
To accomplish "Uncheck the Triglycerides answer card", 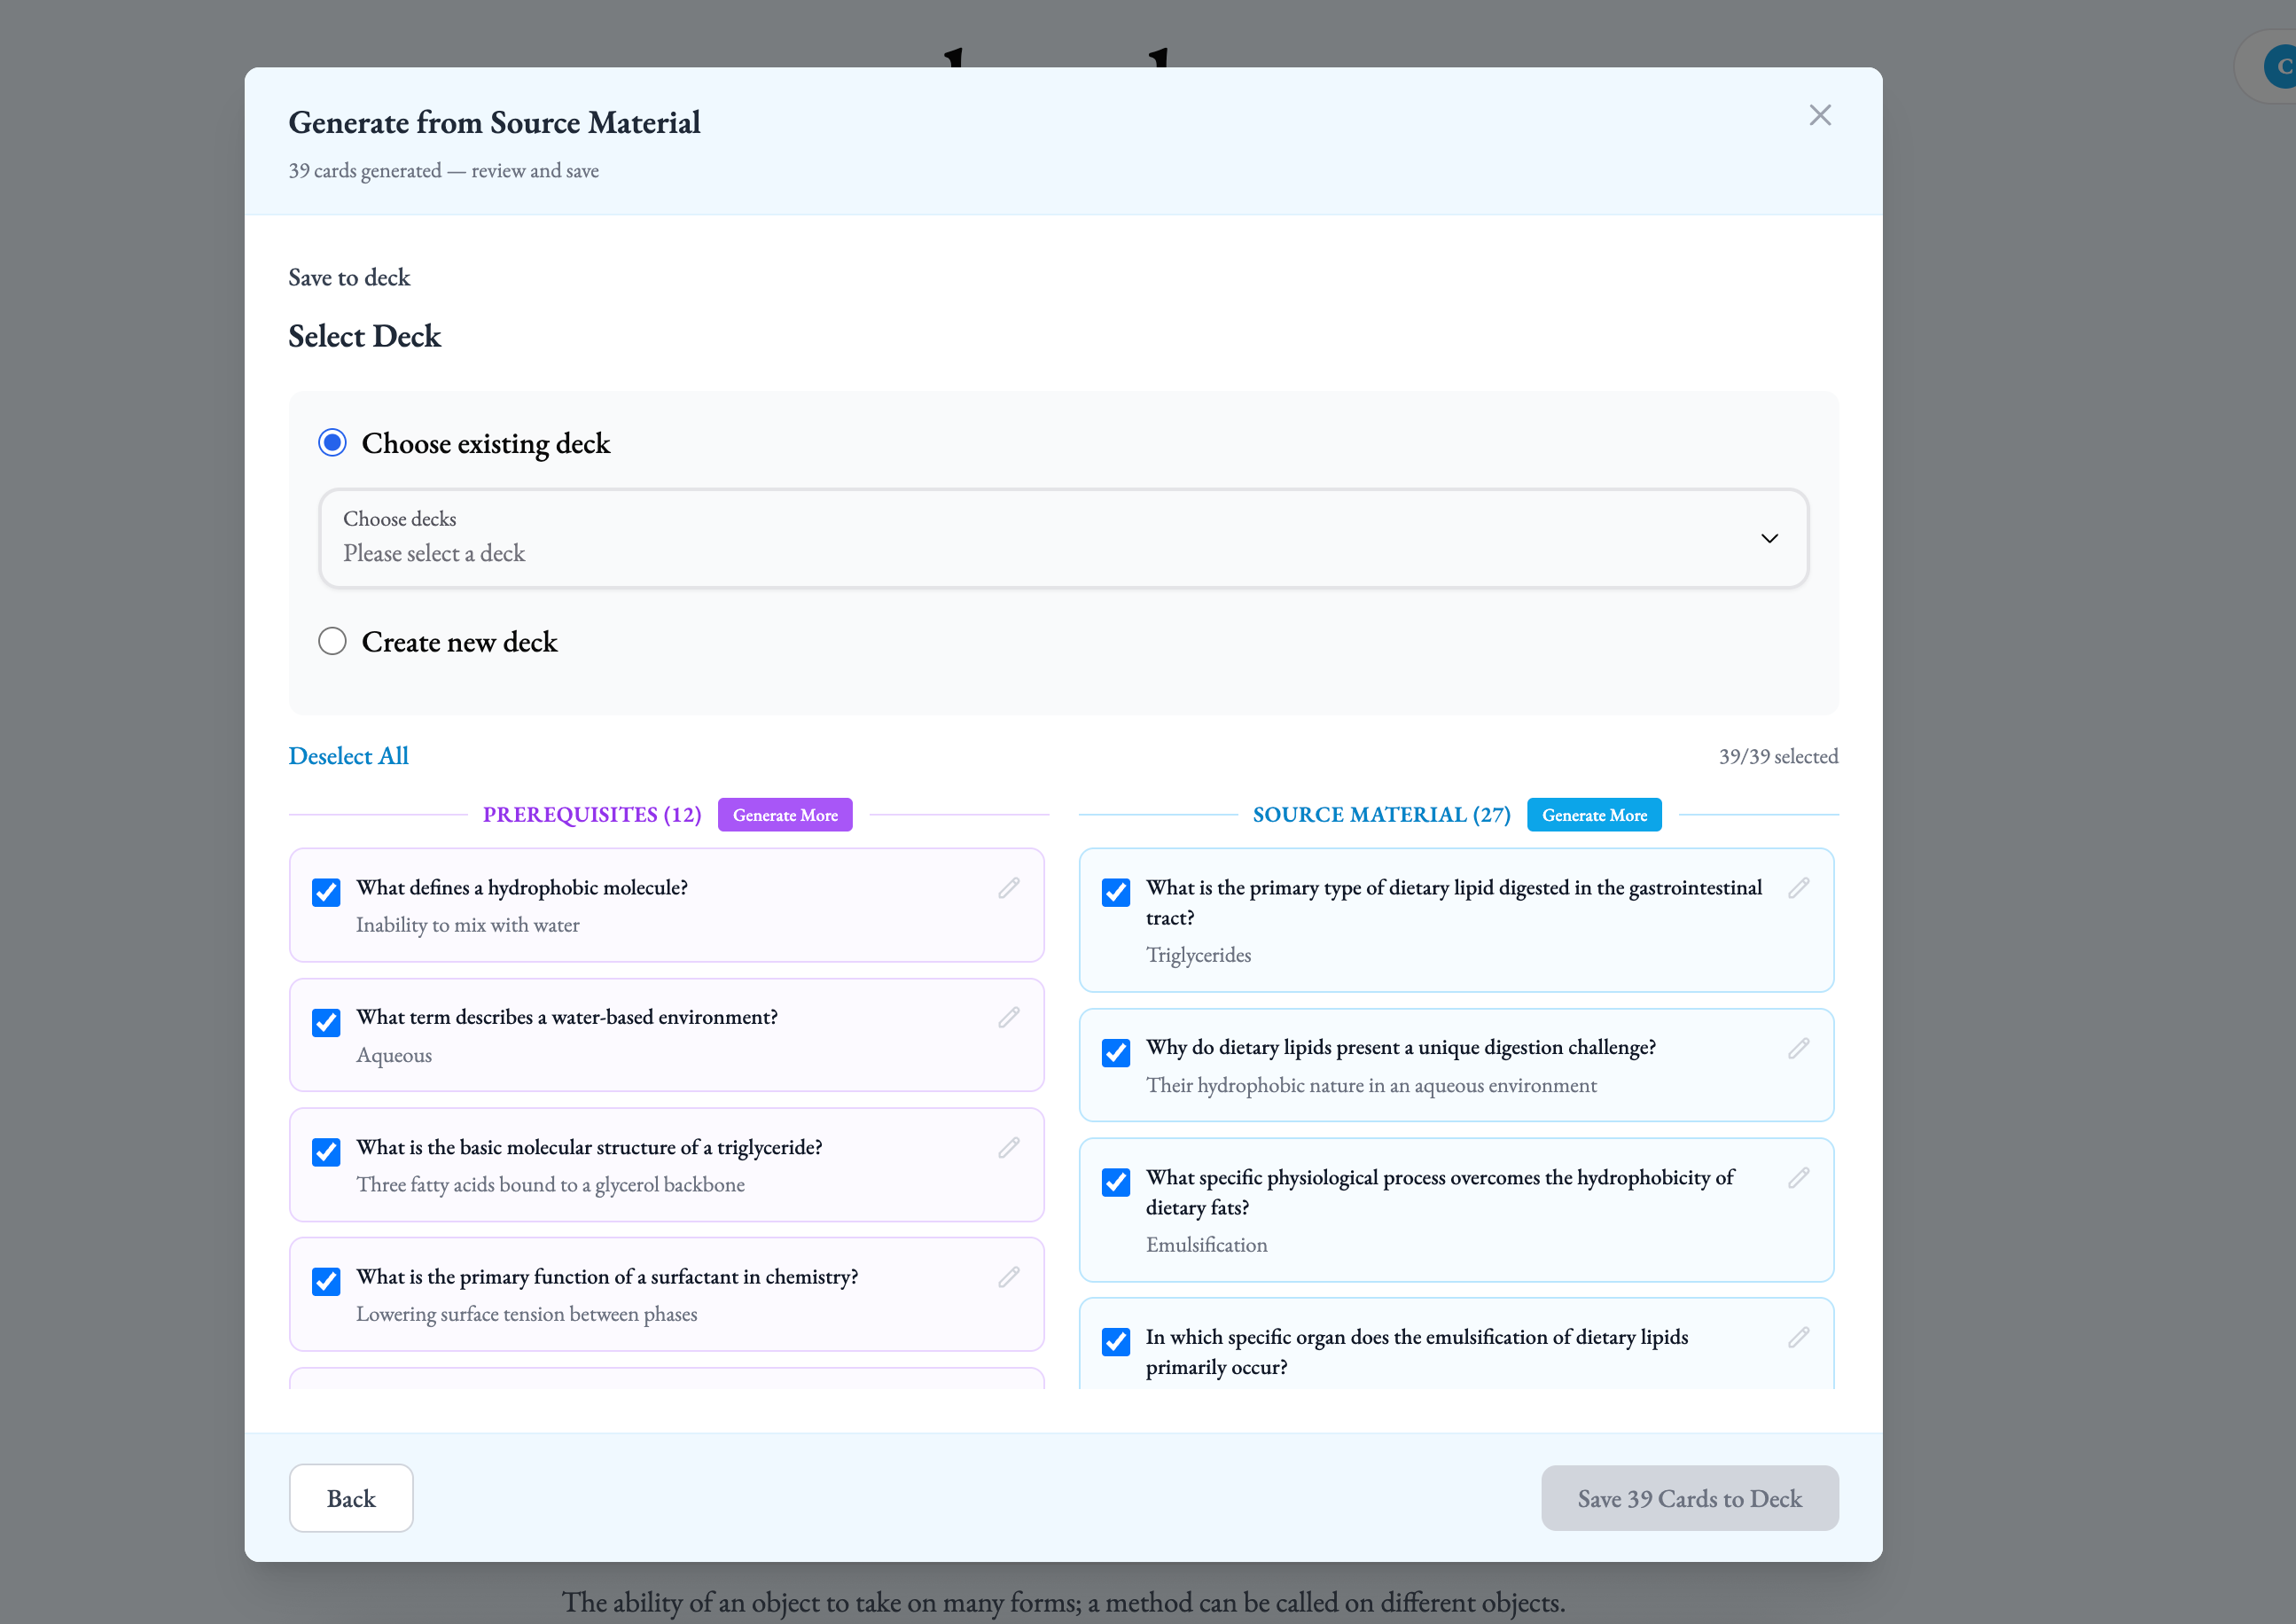I will [x=1115, y=892].
